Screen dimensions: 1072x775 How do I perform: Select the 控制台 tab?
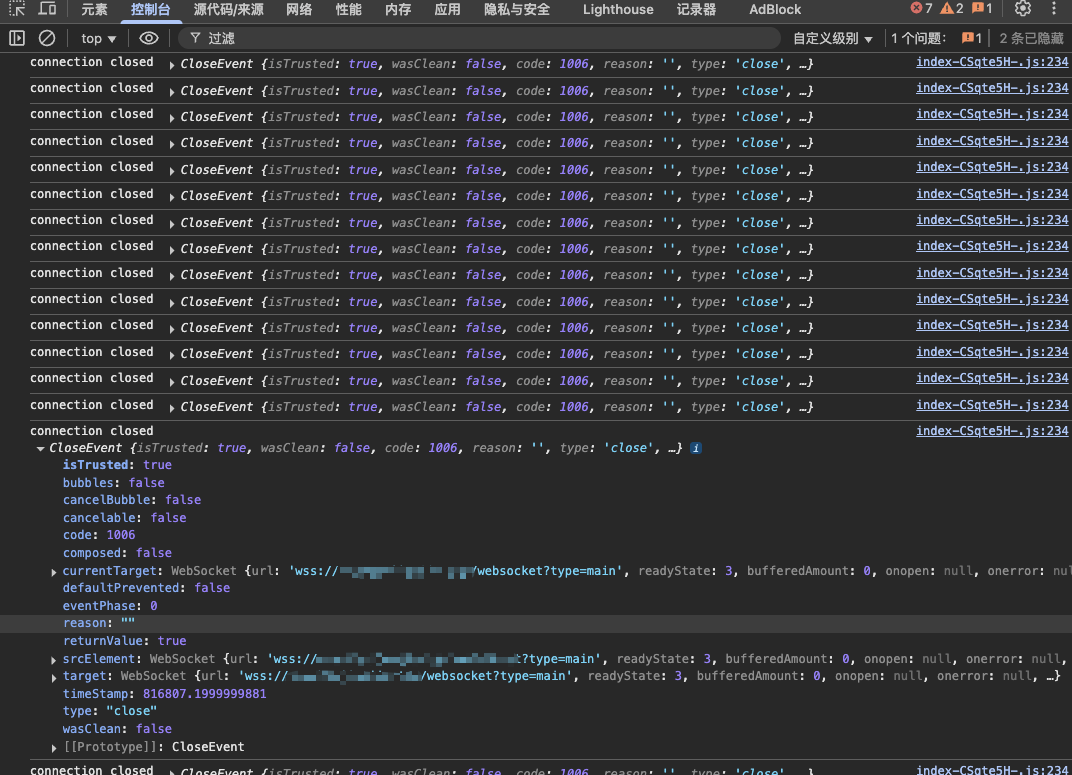tap(150, 10)
